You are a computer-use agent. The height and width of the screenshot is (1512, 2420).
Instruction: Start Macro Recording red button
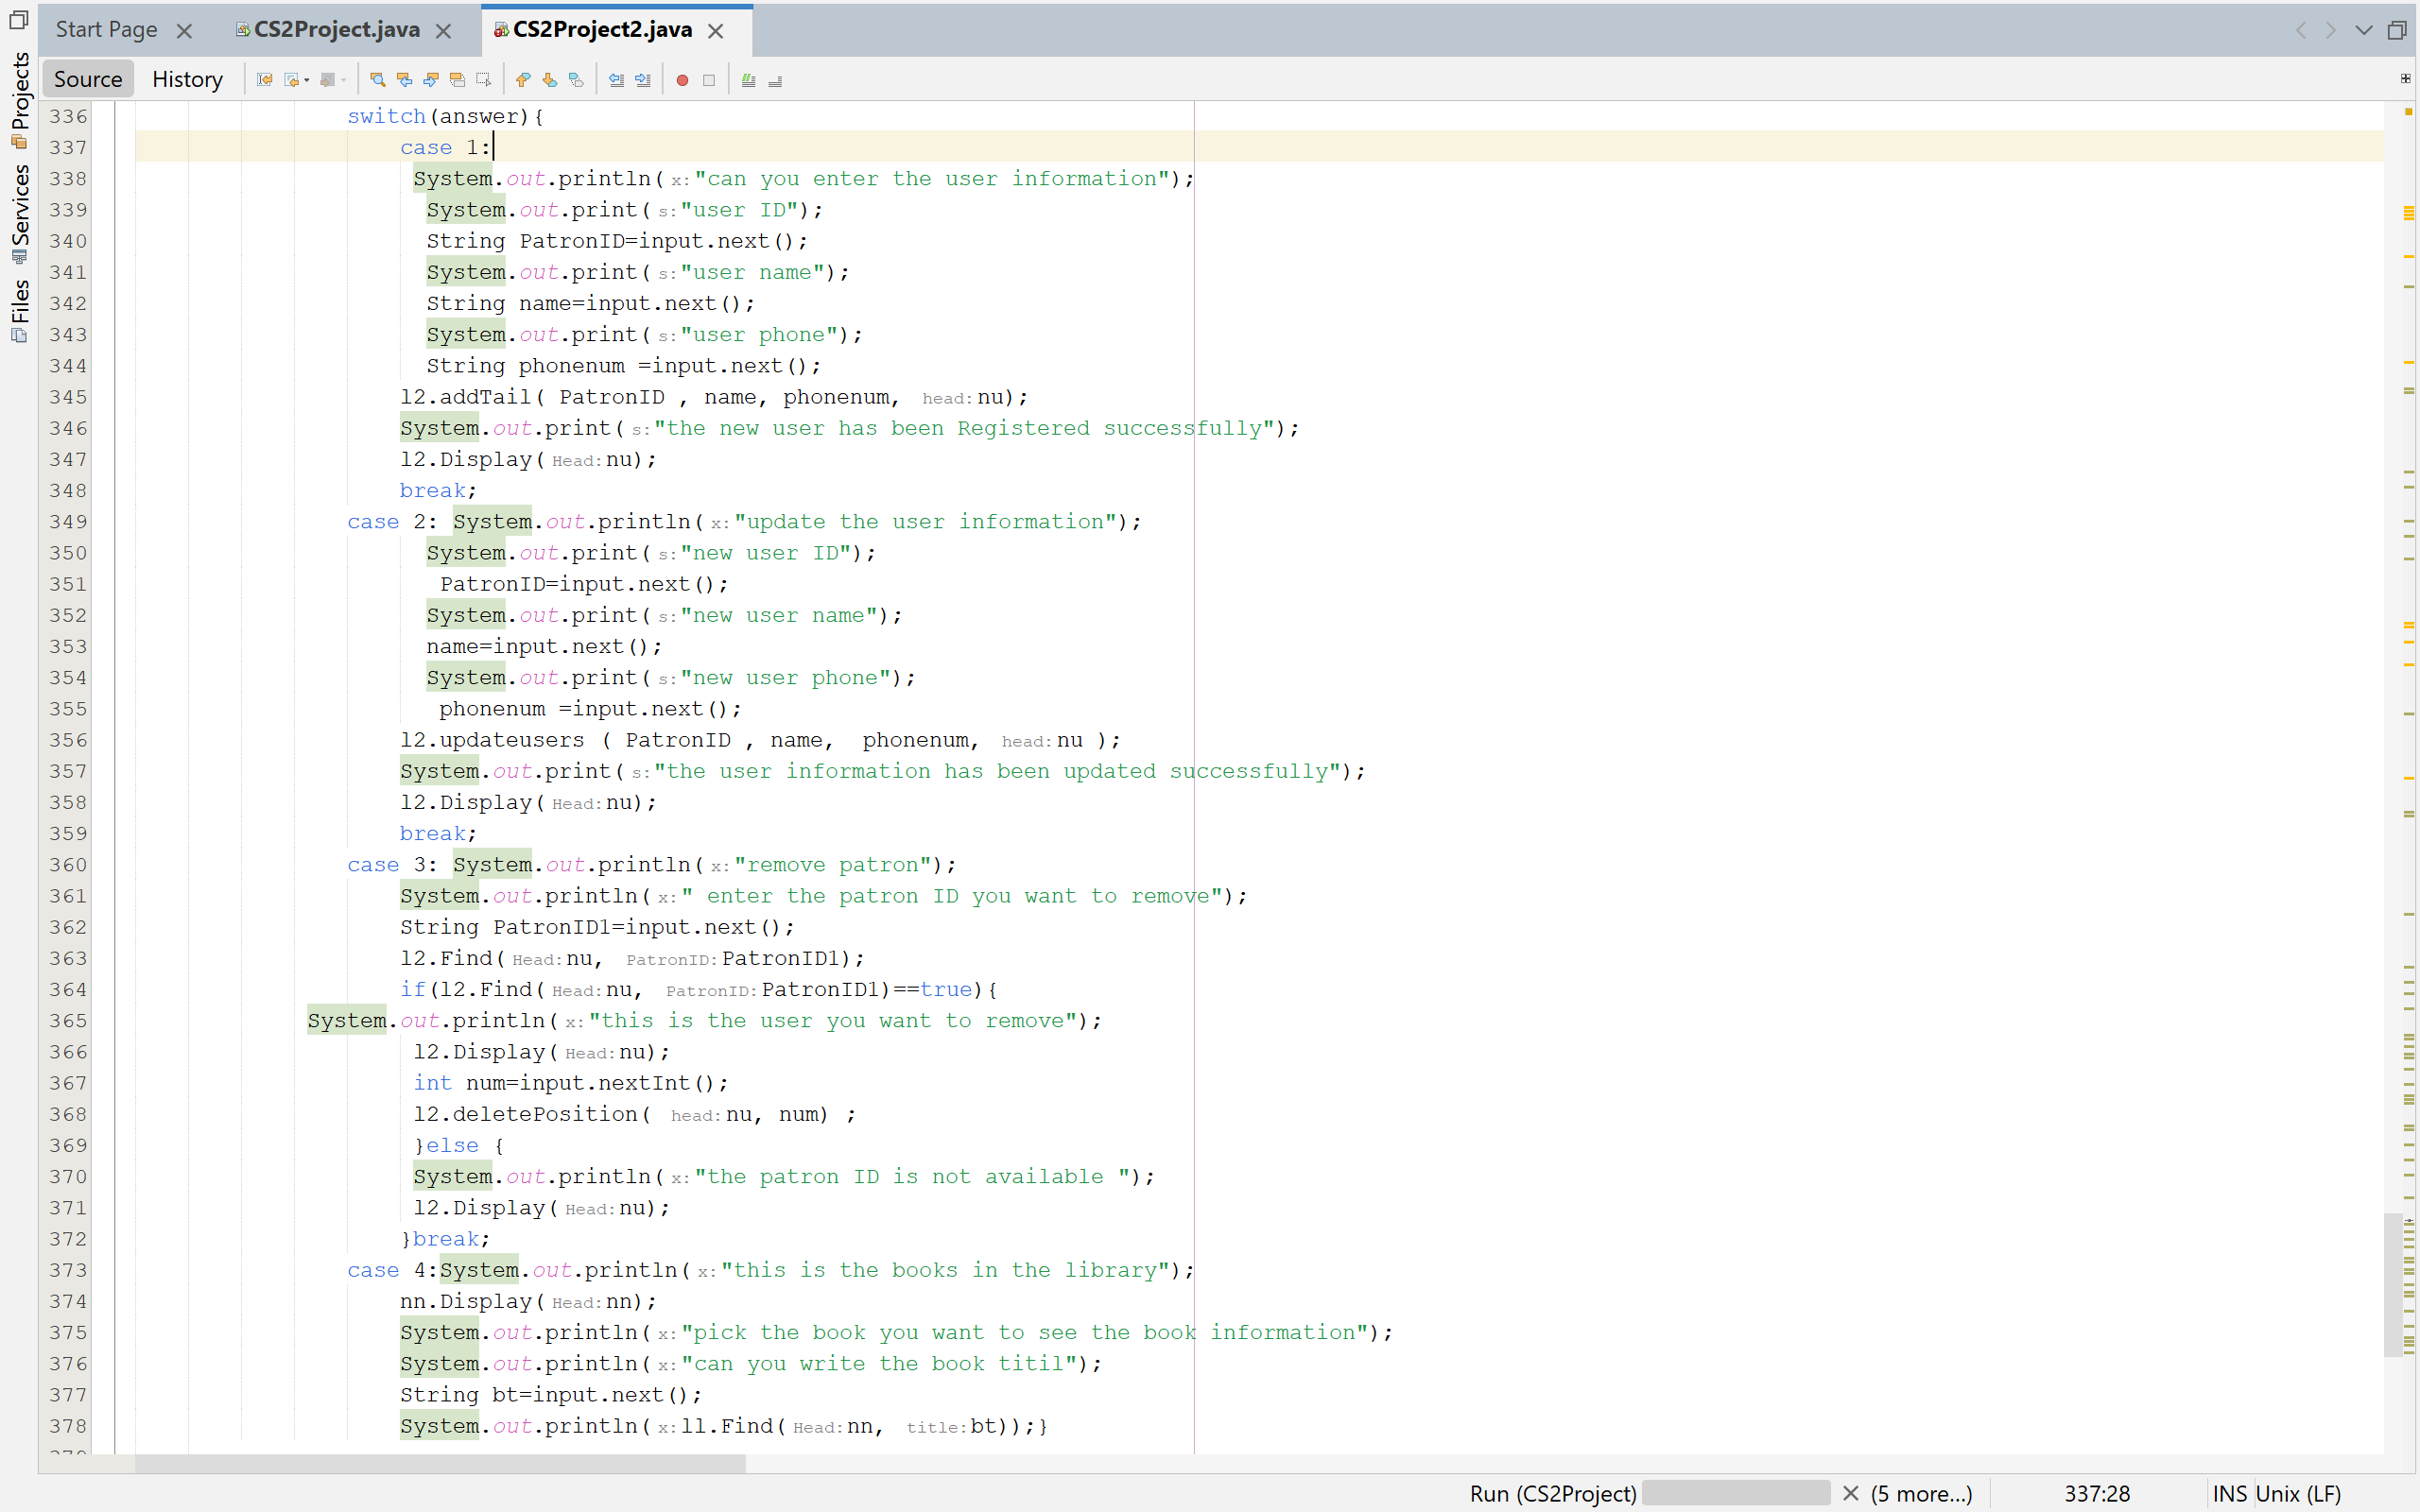(x=682, y=80)
